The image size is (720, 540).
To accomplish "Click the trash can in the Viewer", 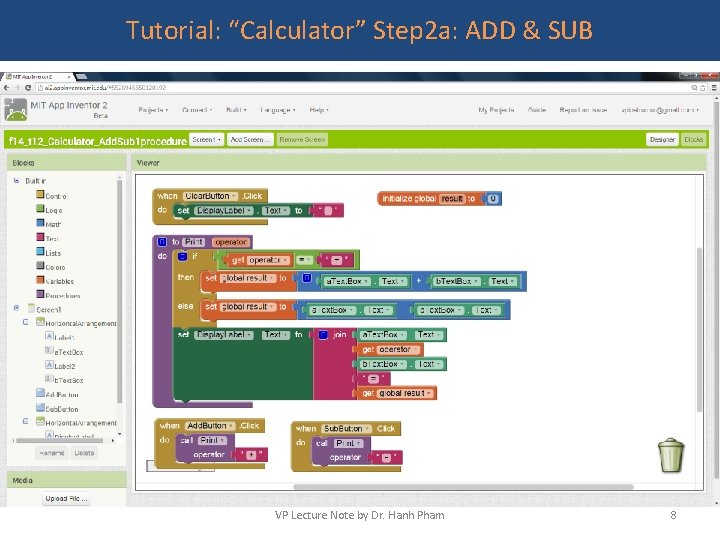I will coord(671,455).
